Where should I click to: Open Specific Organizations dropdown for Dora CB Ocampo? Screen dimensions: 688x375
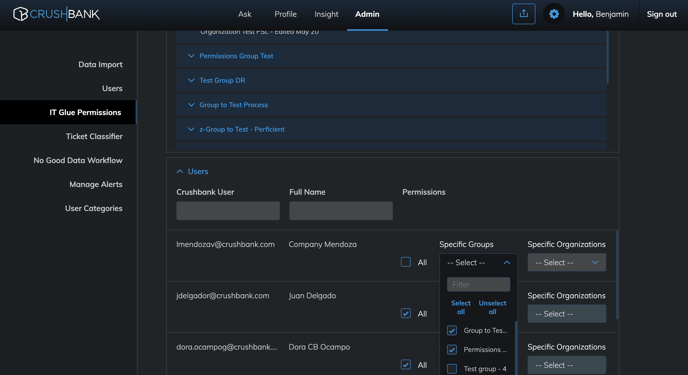[x=566, y=365]
